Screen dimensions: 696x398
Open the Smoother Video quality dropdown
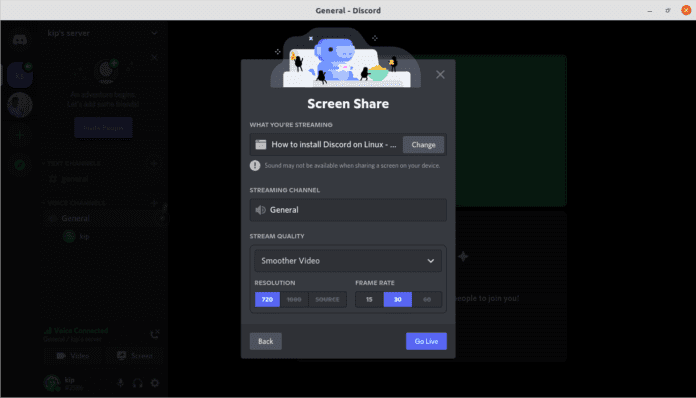coord(348,260)
